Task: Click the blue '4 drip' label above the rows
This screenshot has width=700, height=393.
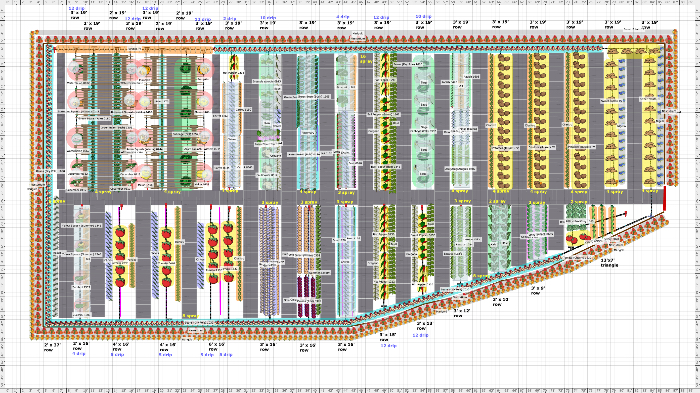Action: pos(342,17)
